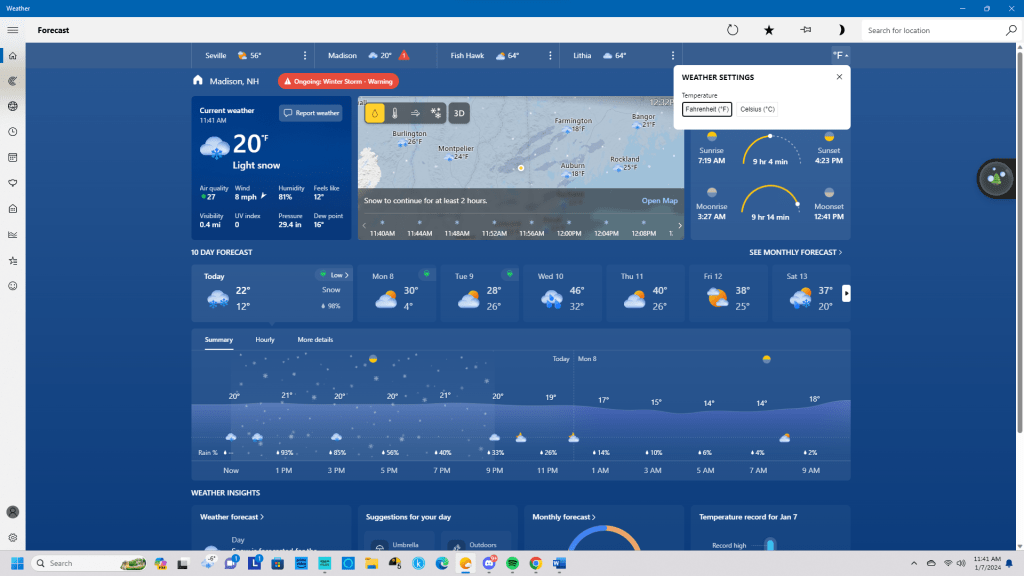Open options menu for Seville
This screenshot has width=1024, height=576.
click(305, 56)
